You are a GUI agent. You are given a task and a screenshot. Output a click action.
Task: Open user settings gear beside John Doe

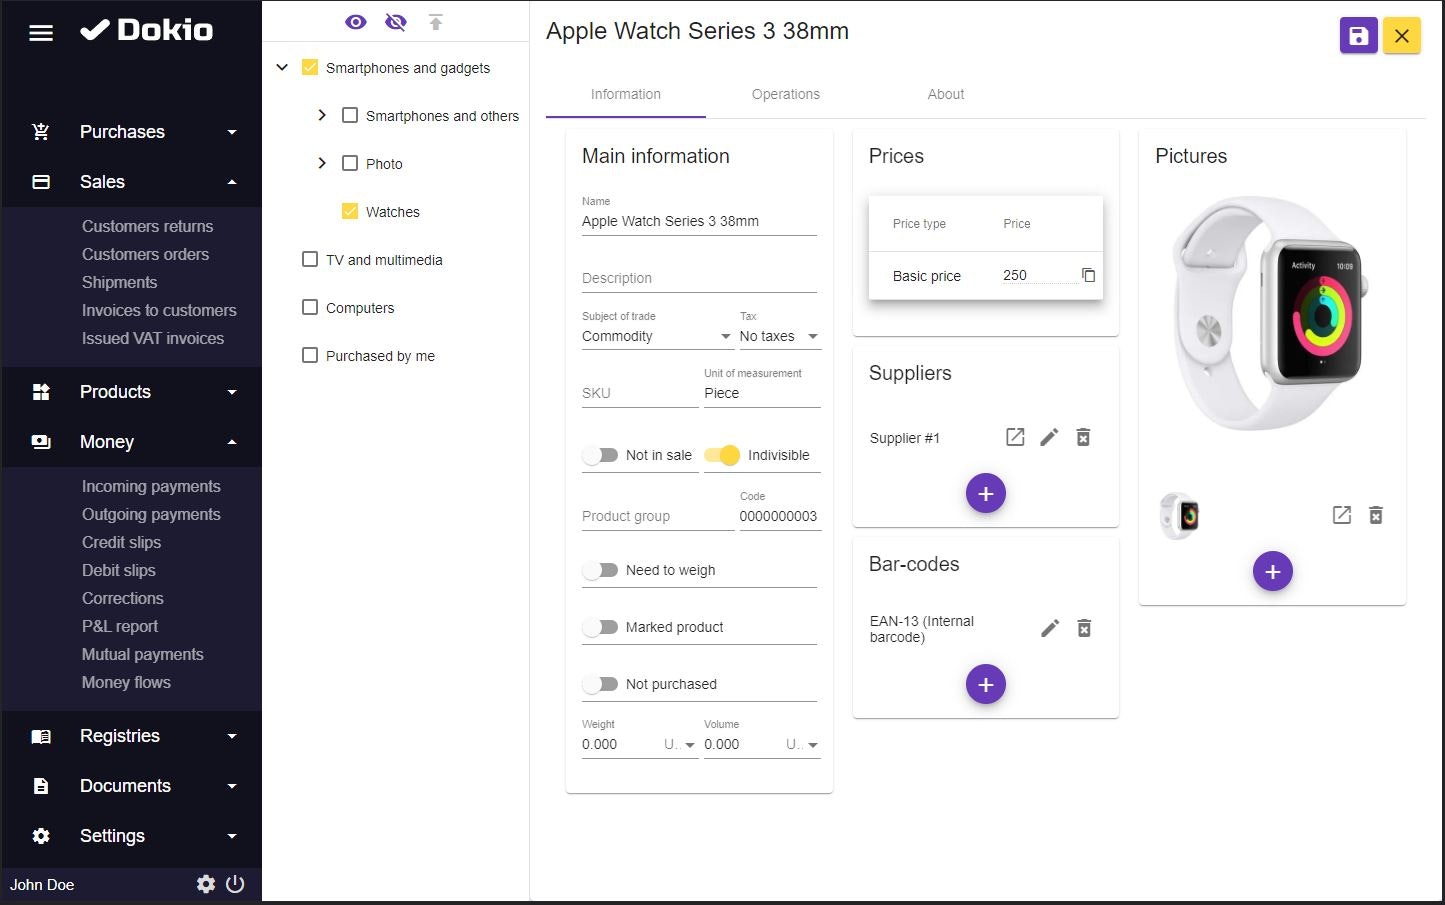(x=206, y=884)
